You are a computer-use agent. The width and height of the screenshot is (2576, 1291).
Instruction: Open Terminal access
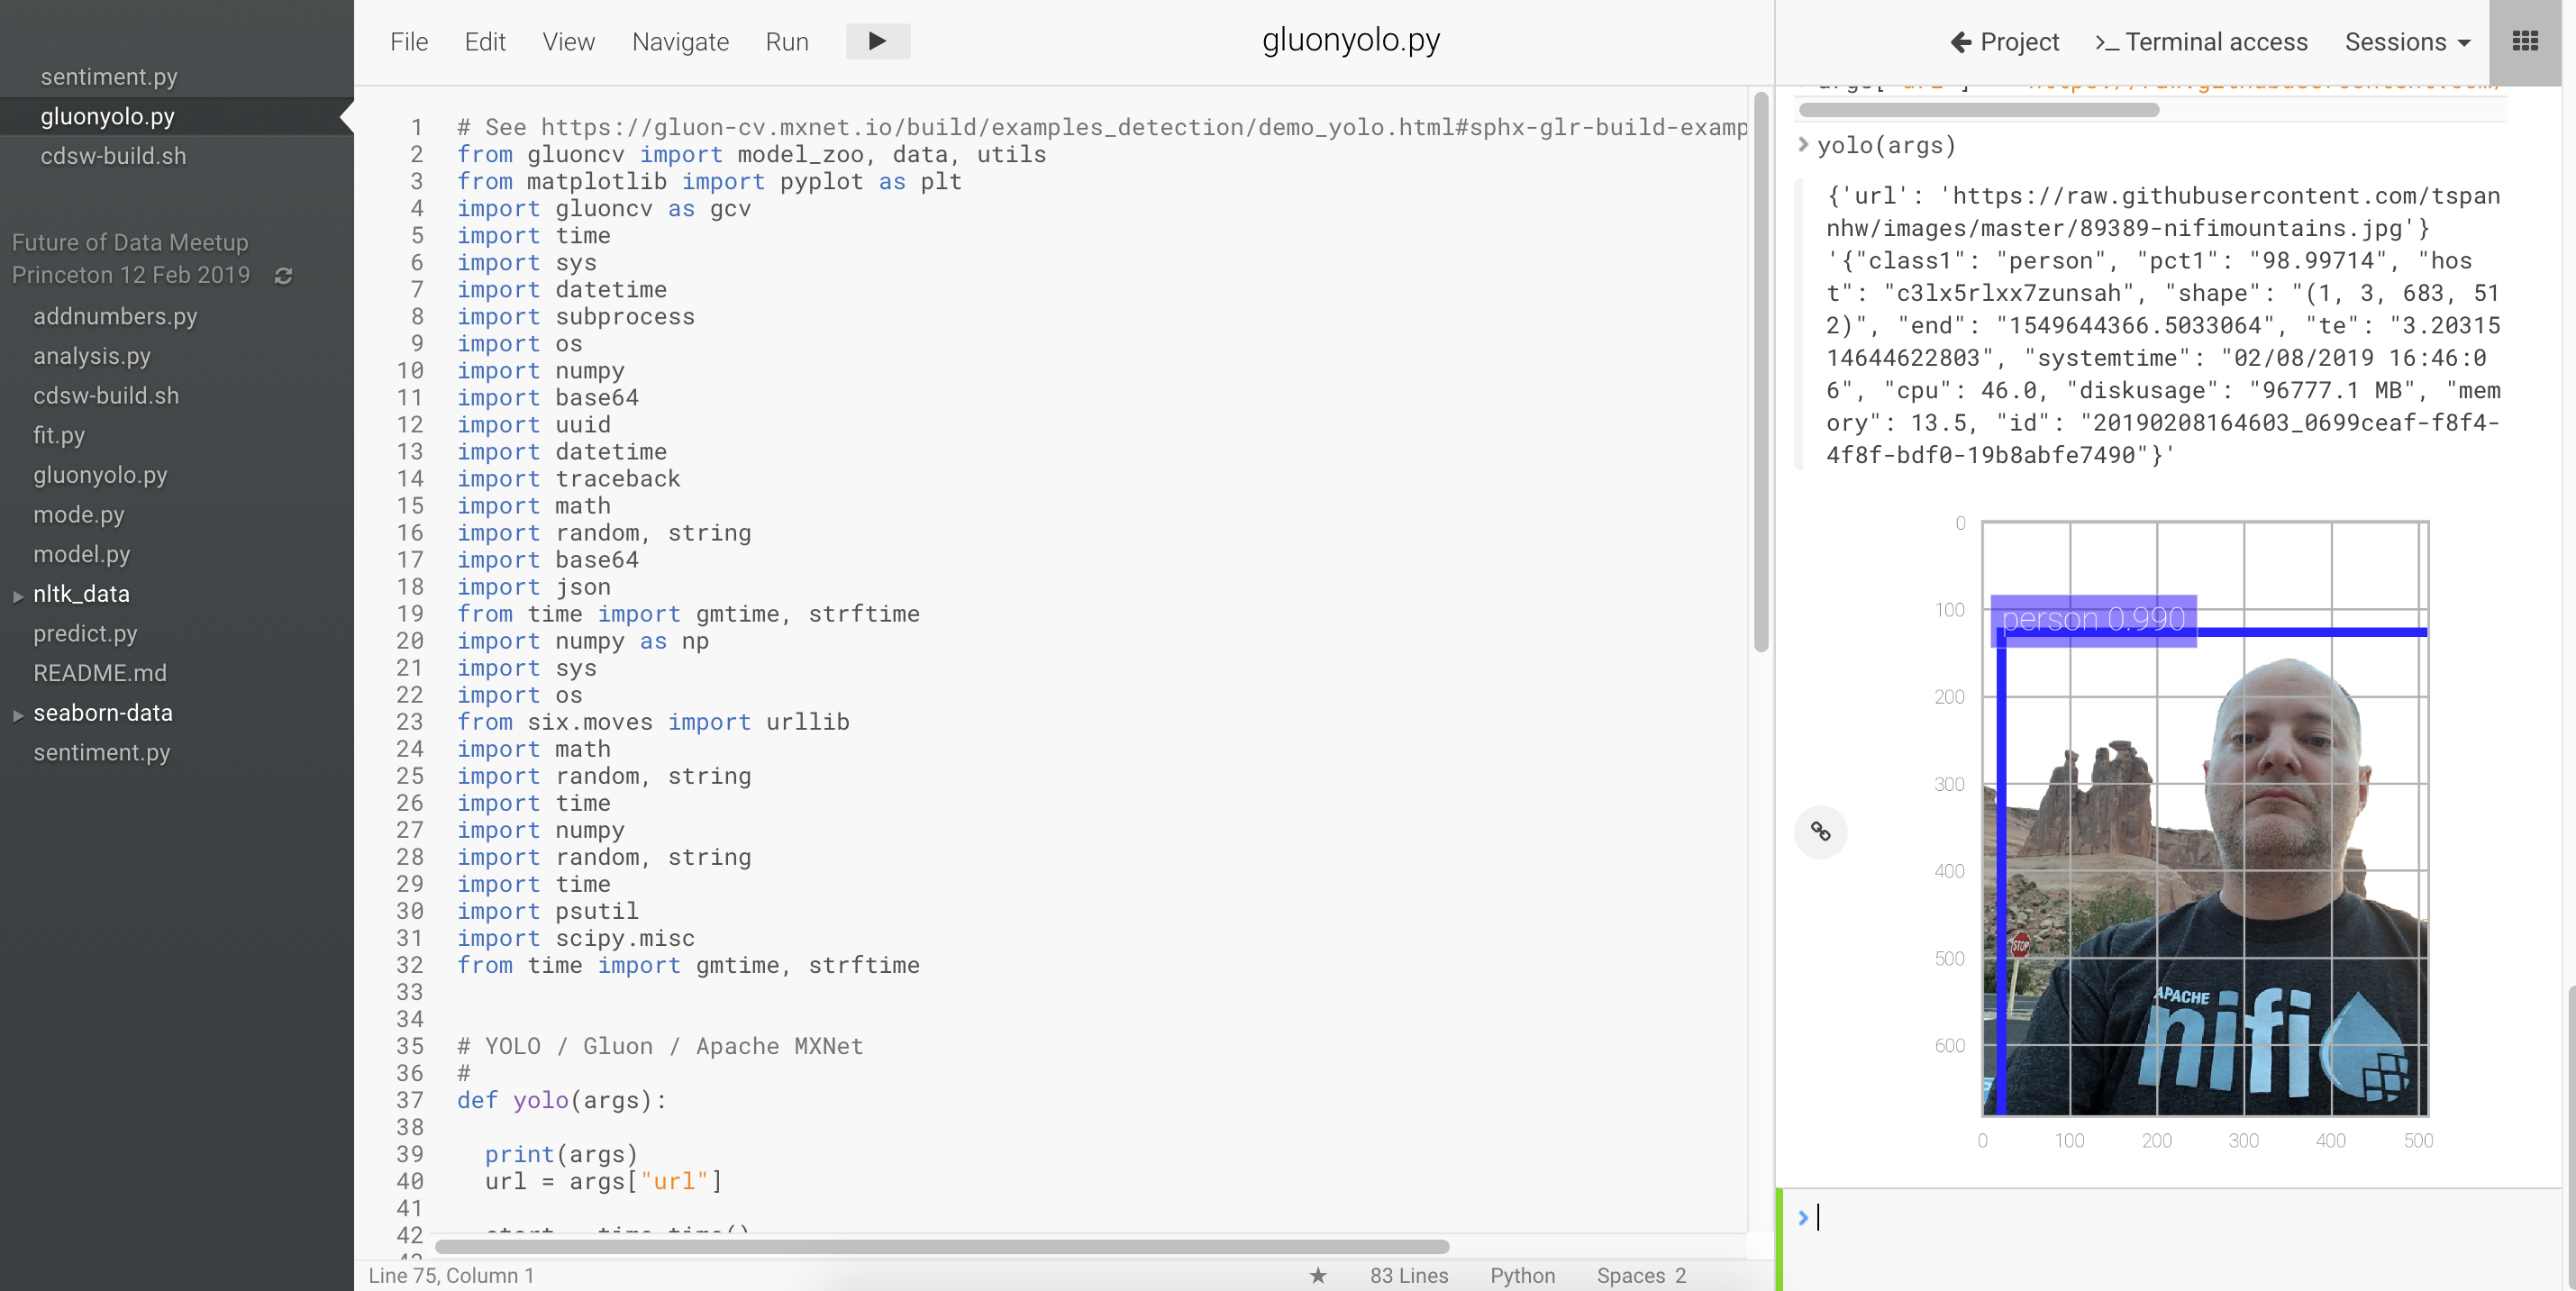tap(2201, 41)
